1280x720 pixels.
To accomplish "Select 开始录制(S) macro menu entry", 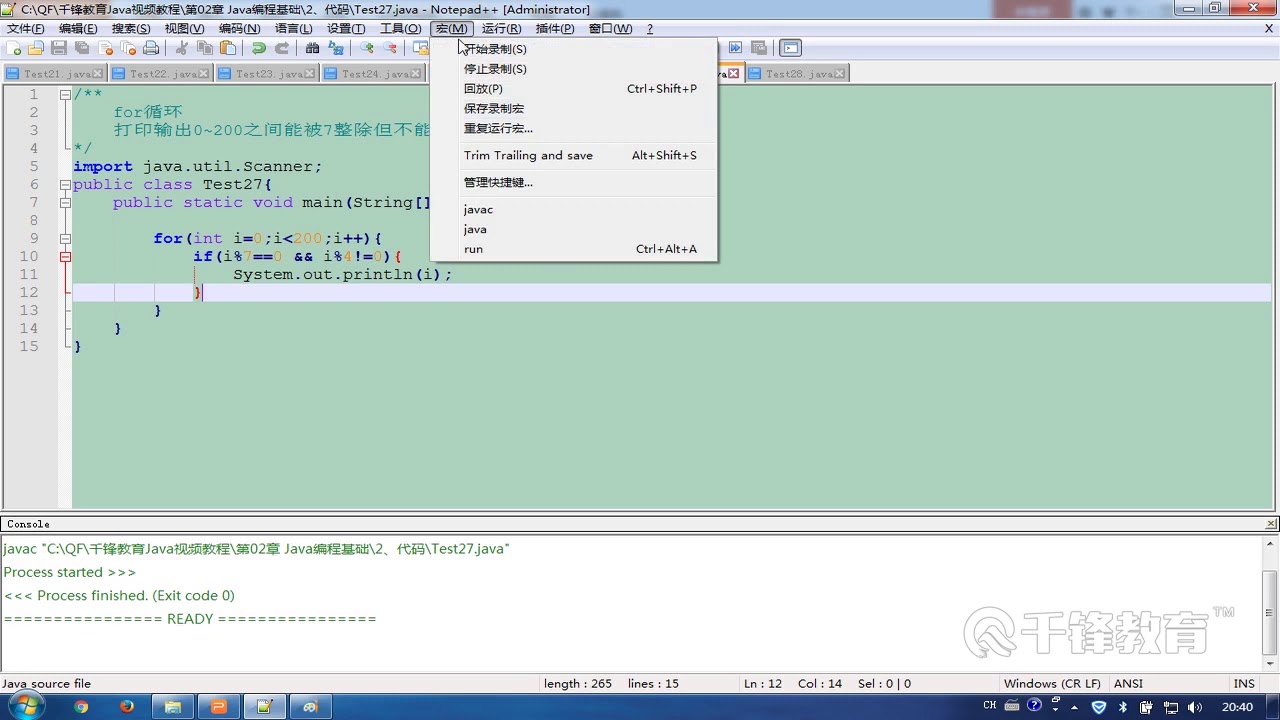I will 574,49.
